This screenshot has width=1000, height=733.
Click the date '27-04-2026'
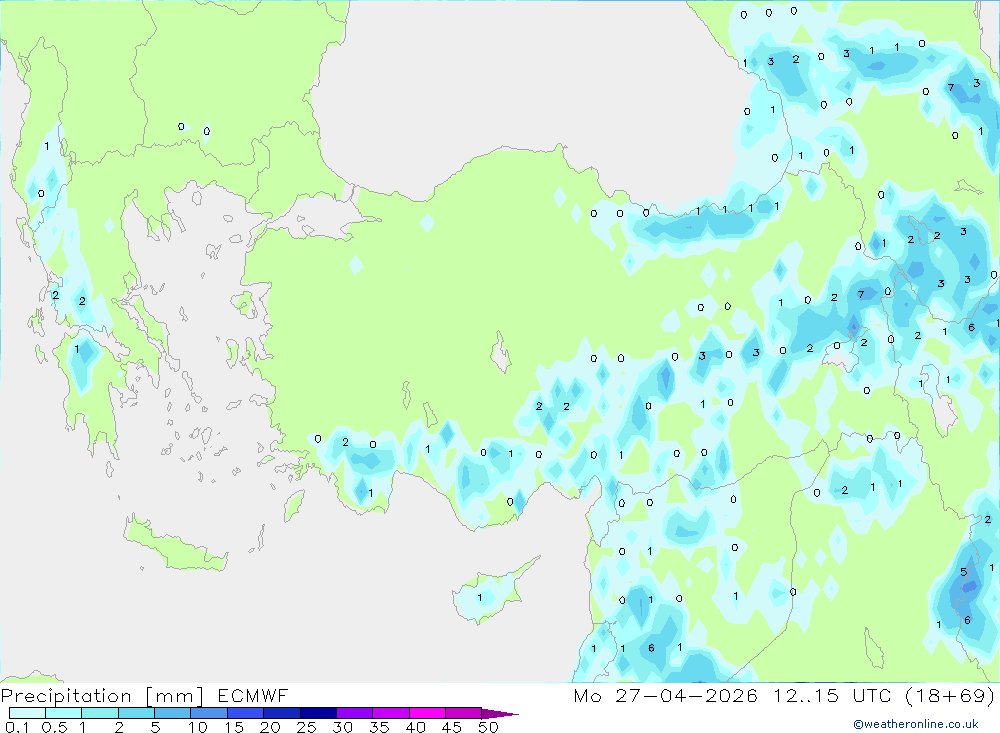pyautogui.click(x=686, y=695)
